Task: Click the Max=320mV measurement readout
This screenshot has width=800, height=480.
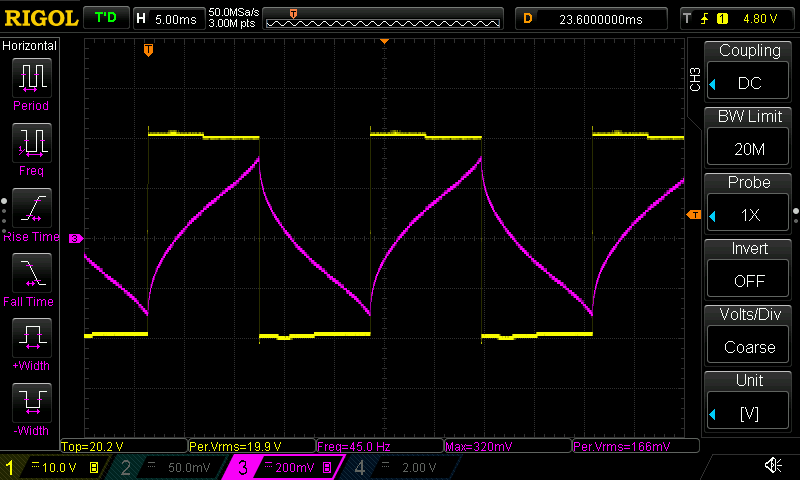Action: 508,446
